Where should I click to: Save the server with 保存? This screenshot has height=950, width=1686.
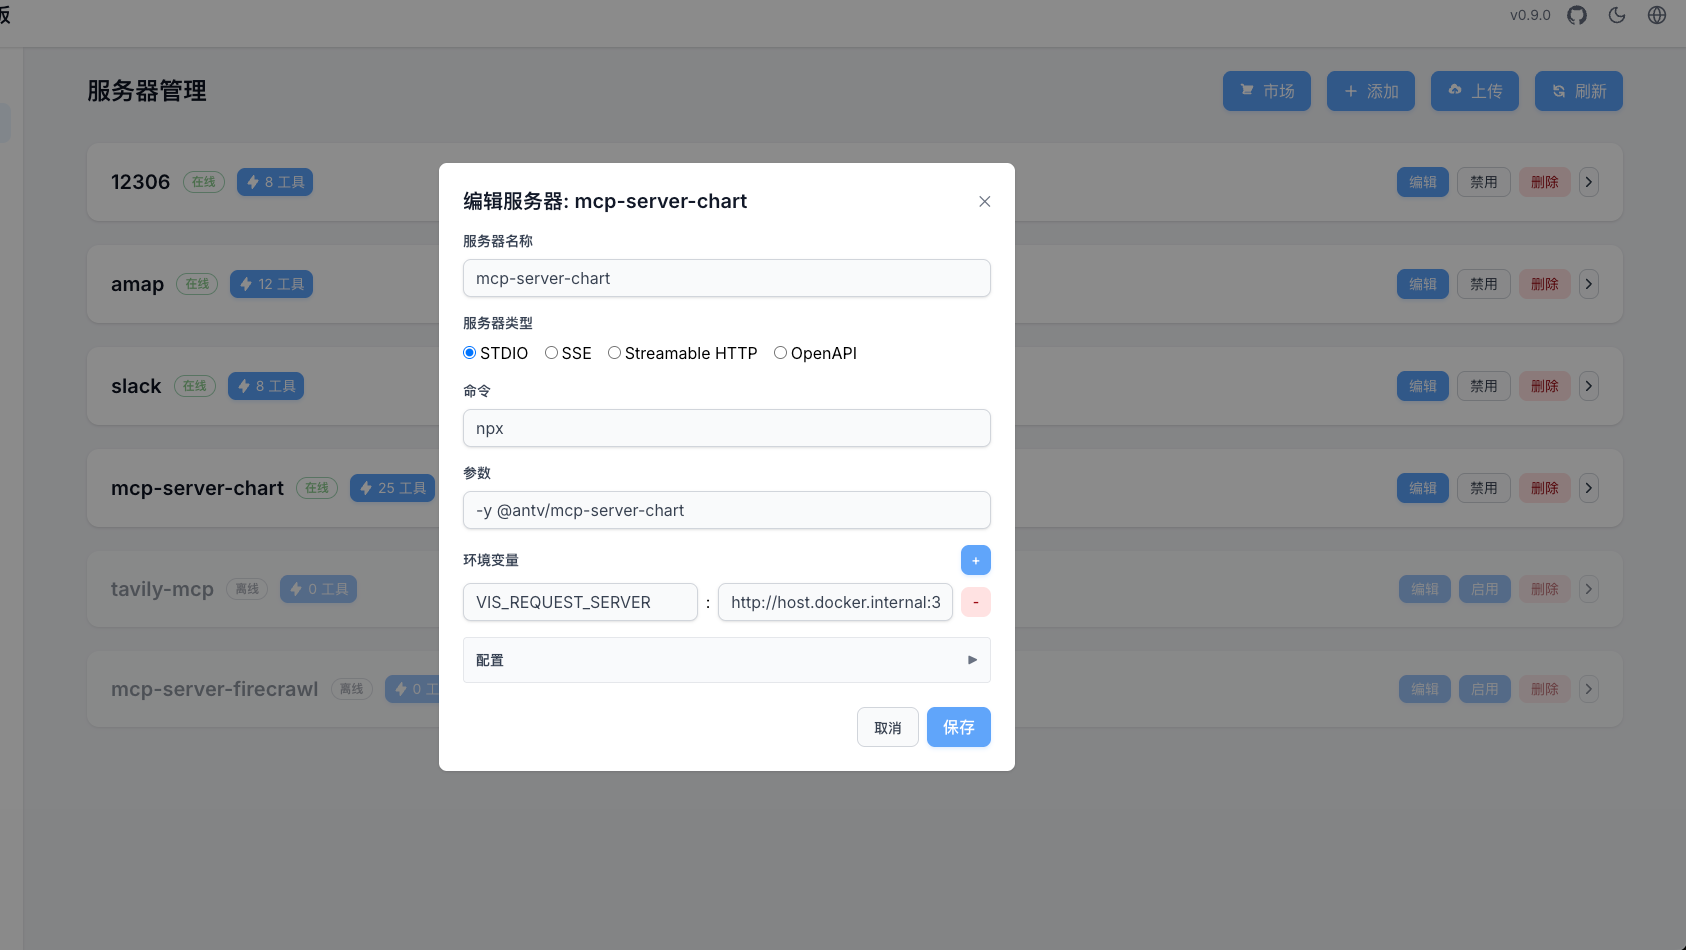(x=959, y=727)
